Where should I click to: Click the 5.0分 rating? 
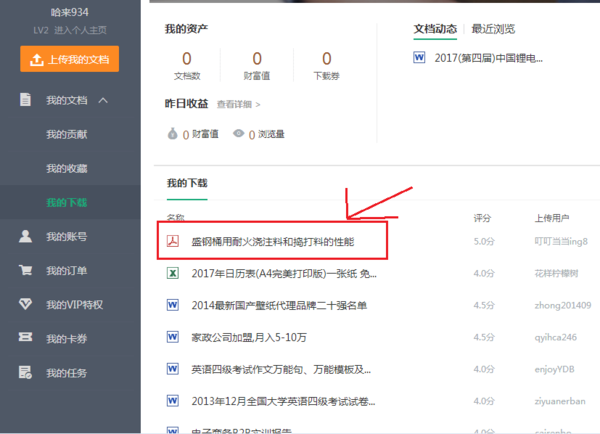pos(484,241)
